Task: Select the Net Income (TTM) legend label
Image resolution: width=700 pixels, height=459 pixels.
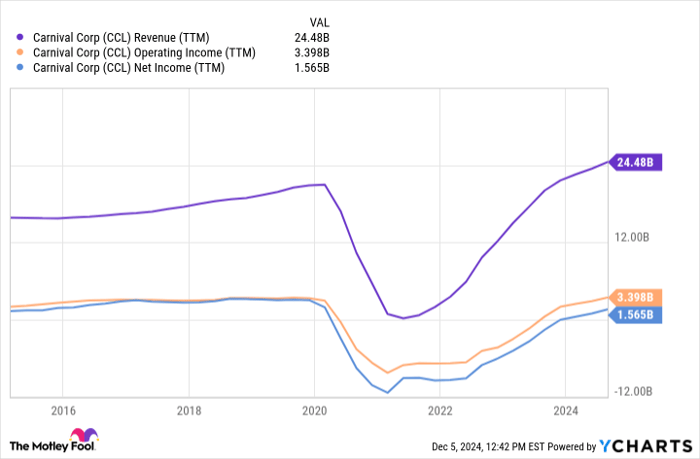Action: (129, 68)
